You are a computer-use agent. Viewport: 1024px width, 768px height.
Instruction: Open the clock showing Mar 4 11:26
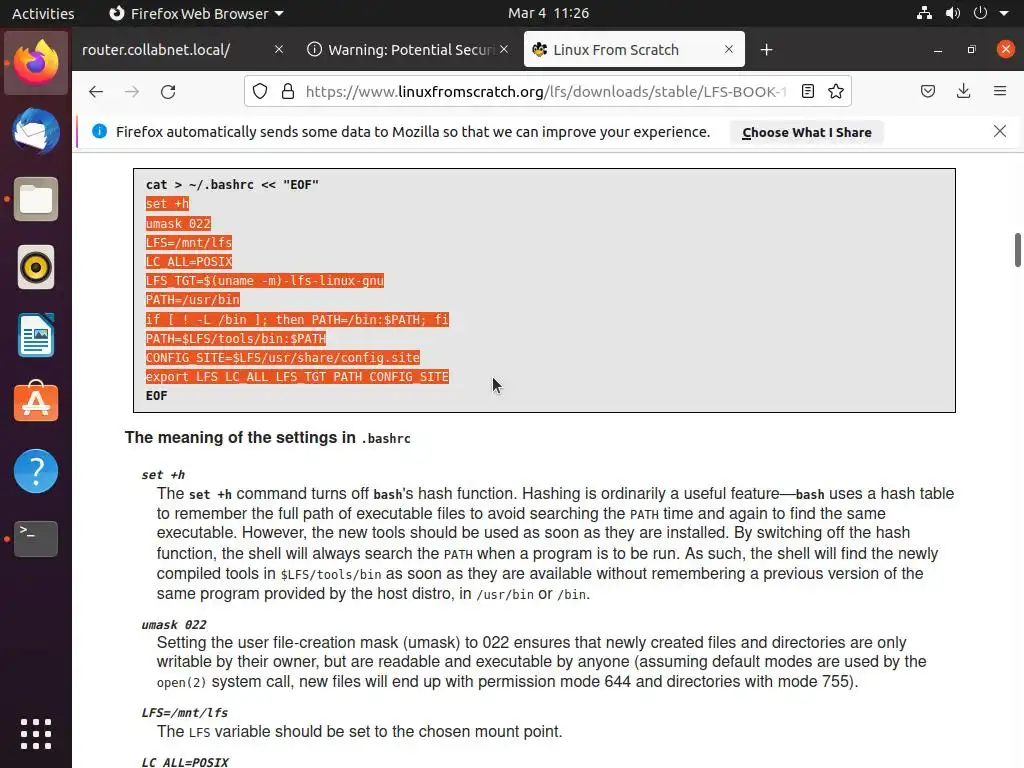pos(549,13)
